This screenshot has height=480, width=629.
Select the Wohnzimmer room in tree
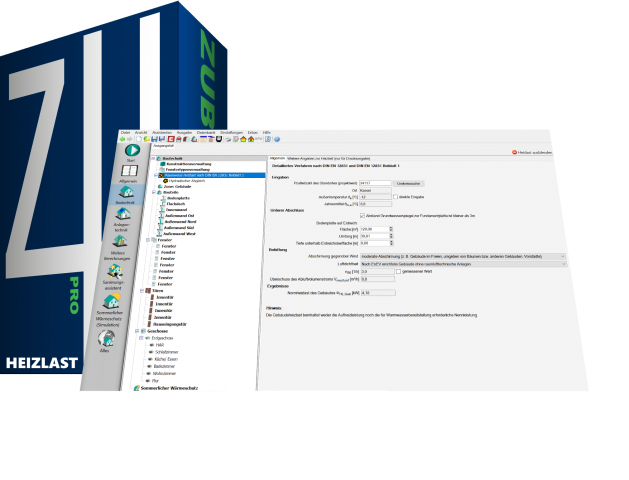pyautogui.click(x=164, y=374)
